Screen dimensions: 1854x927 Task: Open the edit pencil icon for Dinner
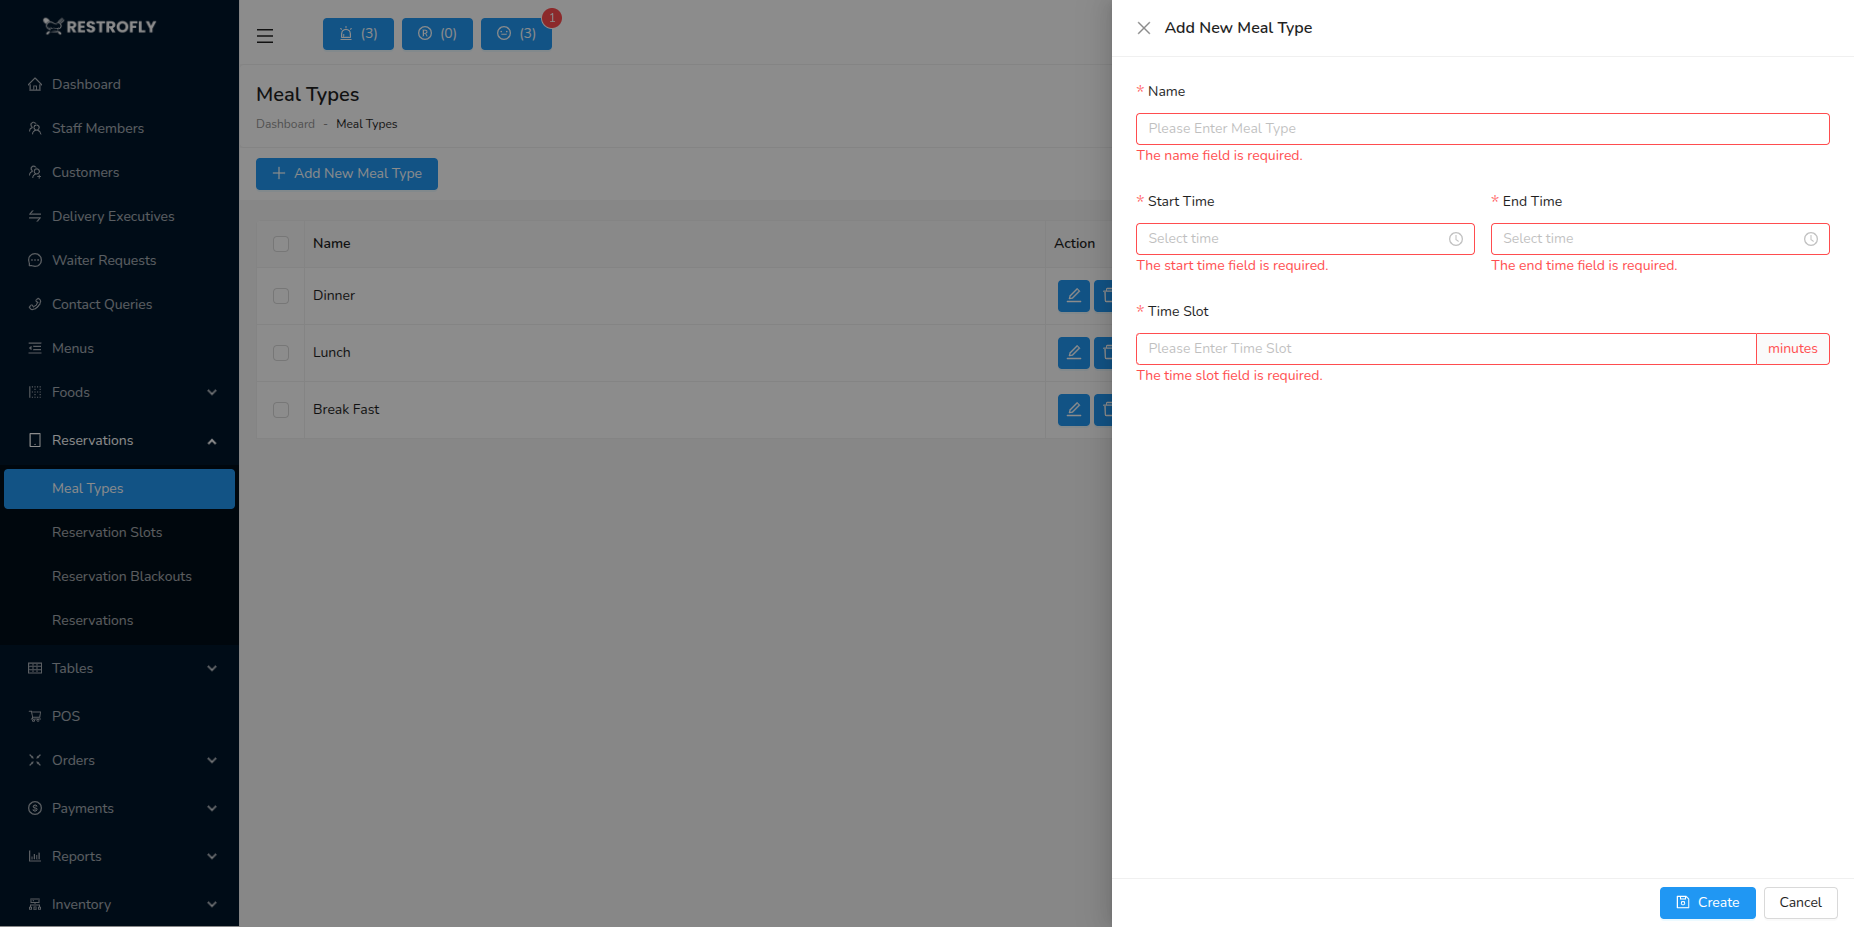tap(1073, 296)
